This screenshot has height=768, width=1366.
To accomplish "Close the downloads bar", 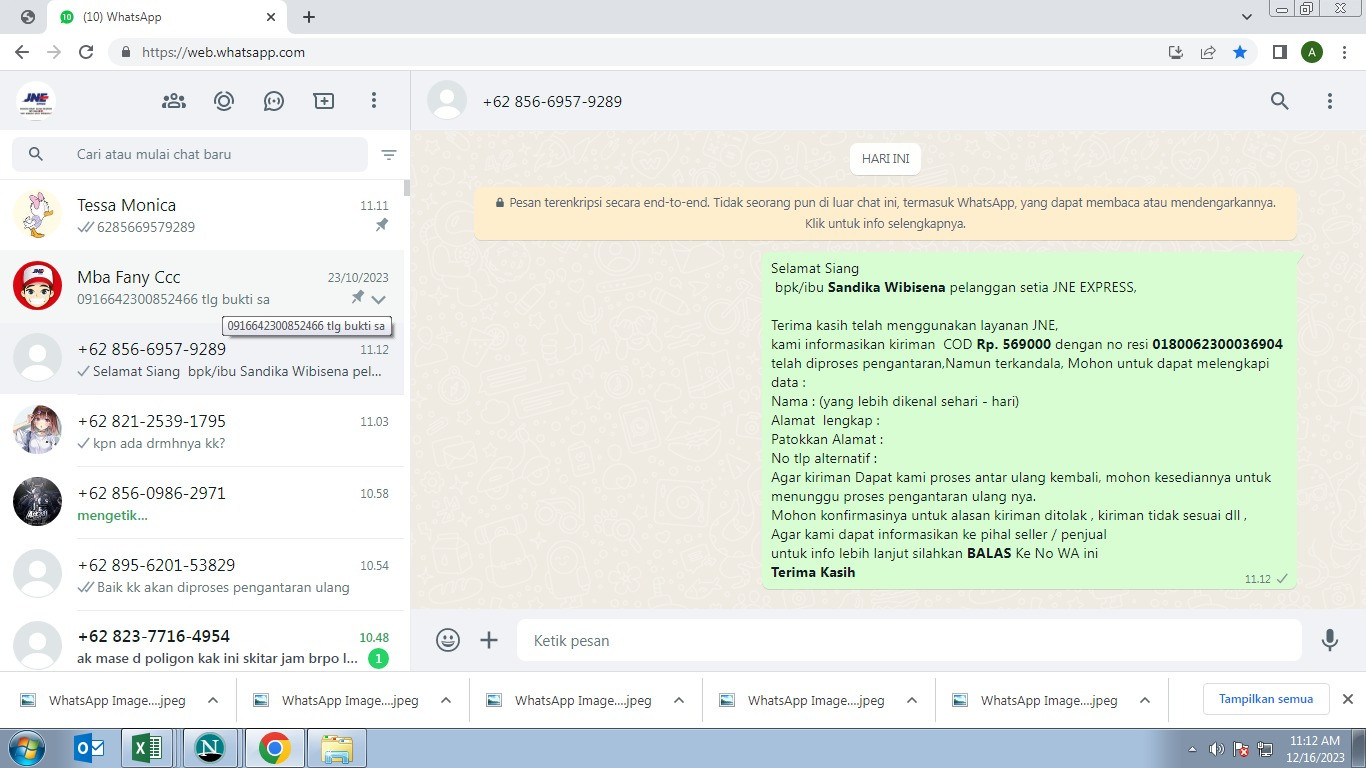I will pyautogui.click(x=1347, y=699).
